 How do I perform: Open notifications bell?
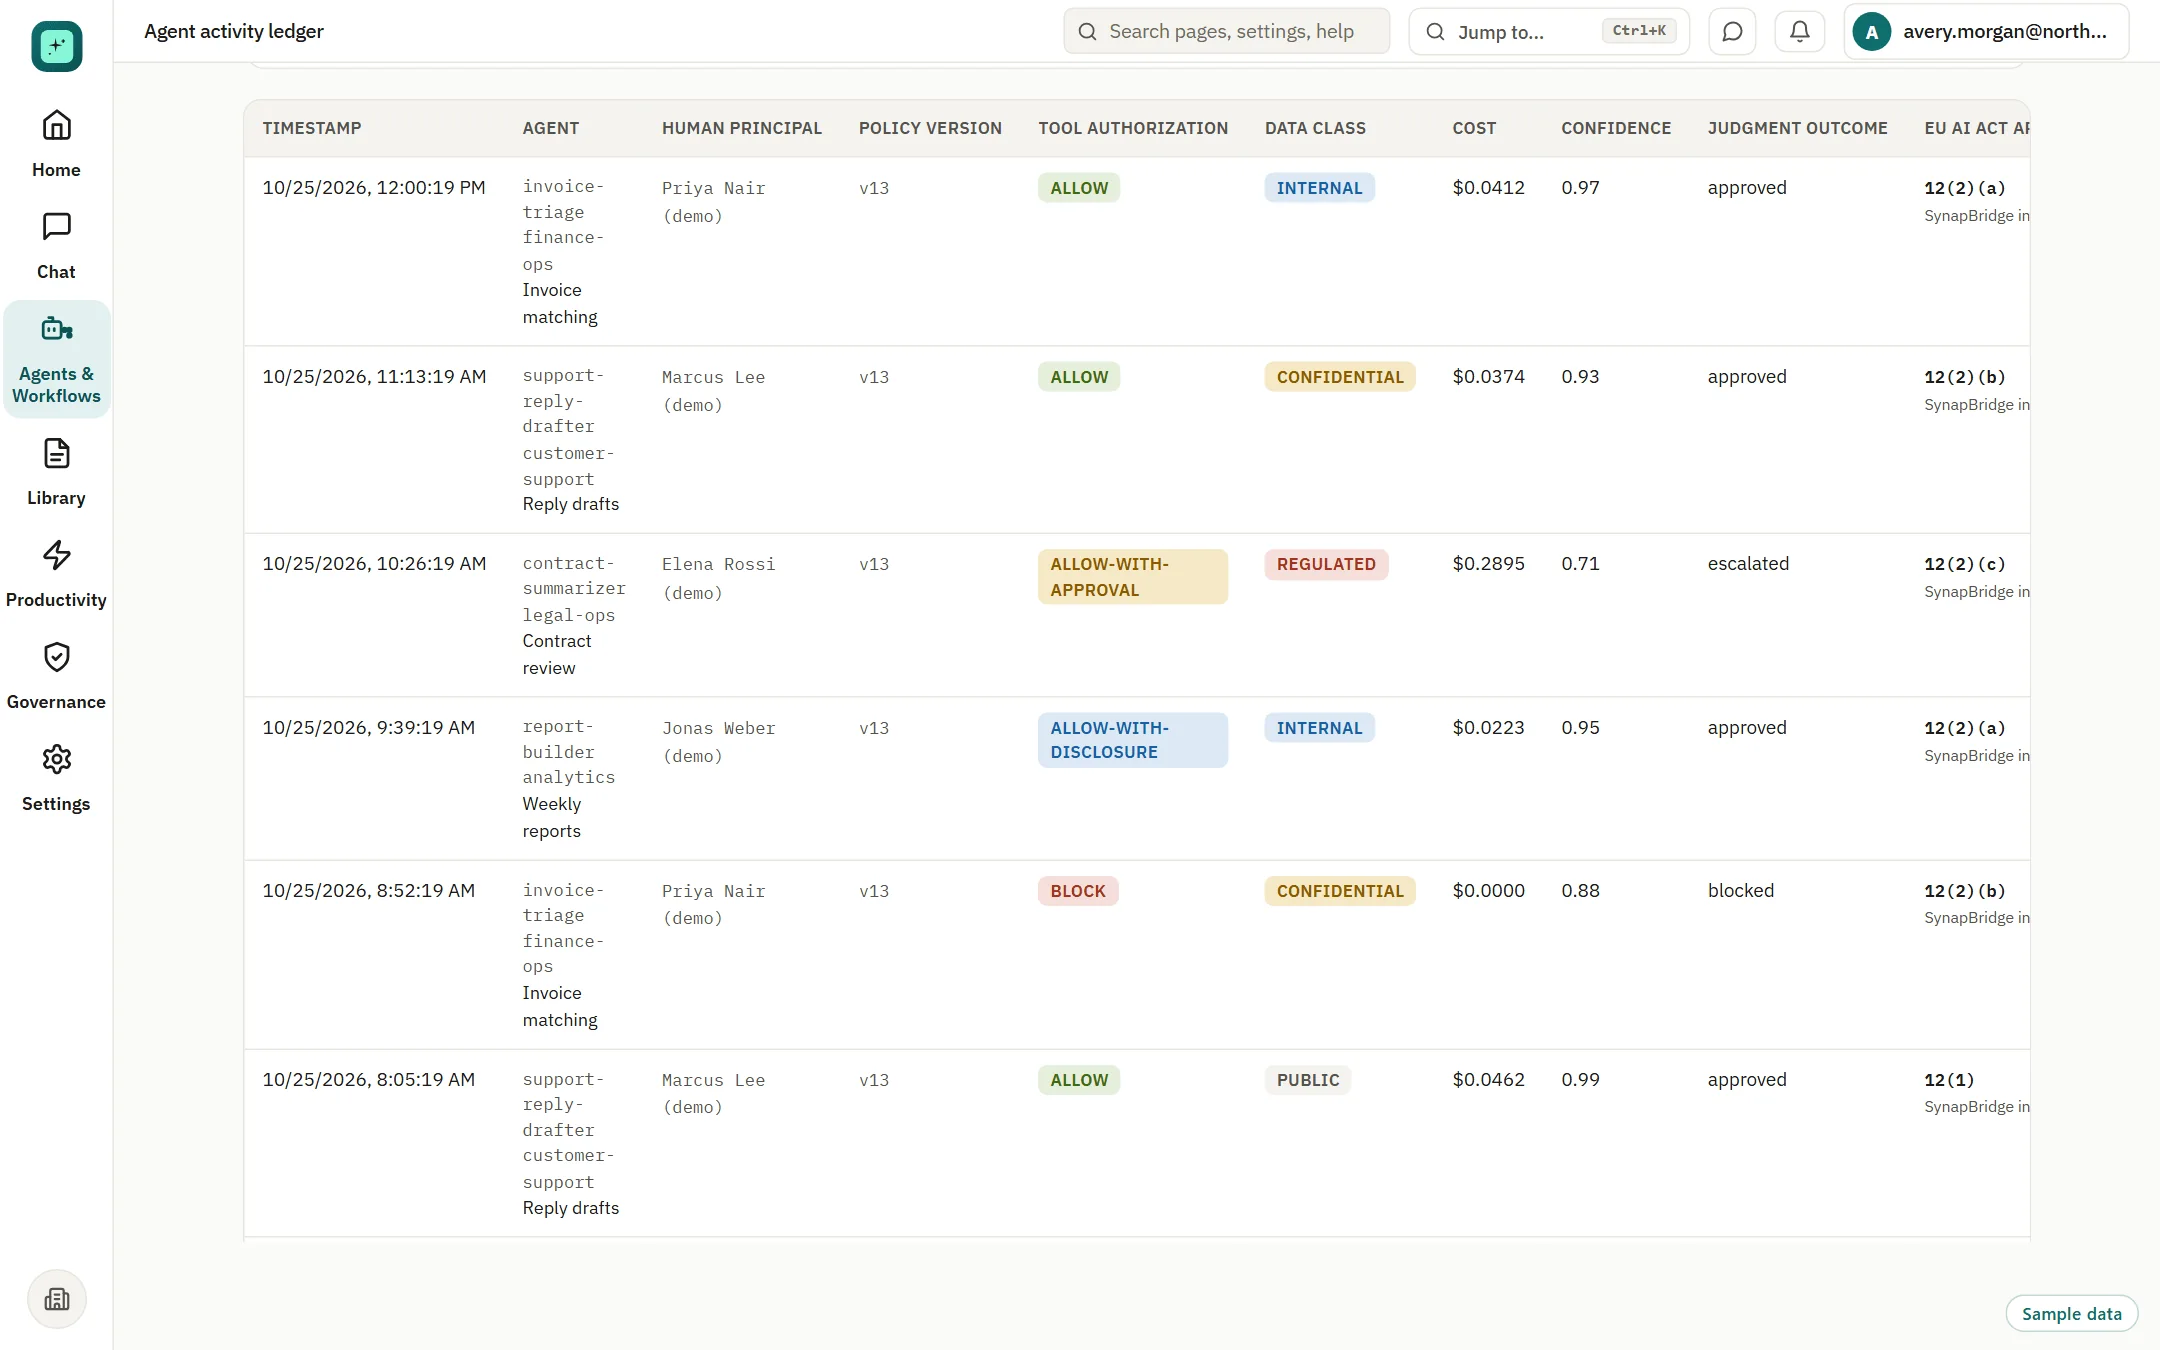pyautogui.click(x=1799, y=31)
